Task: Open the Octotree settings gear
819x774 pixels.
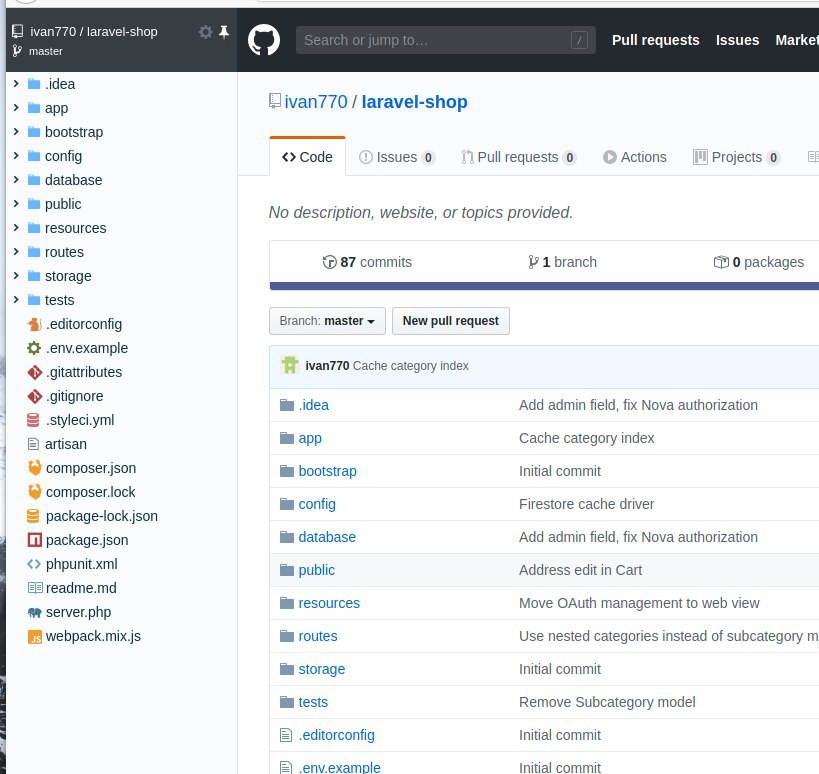Action: [205, 32]
